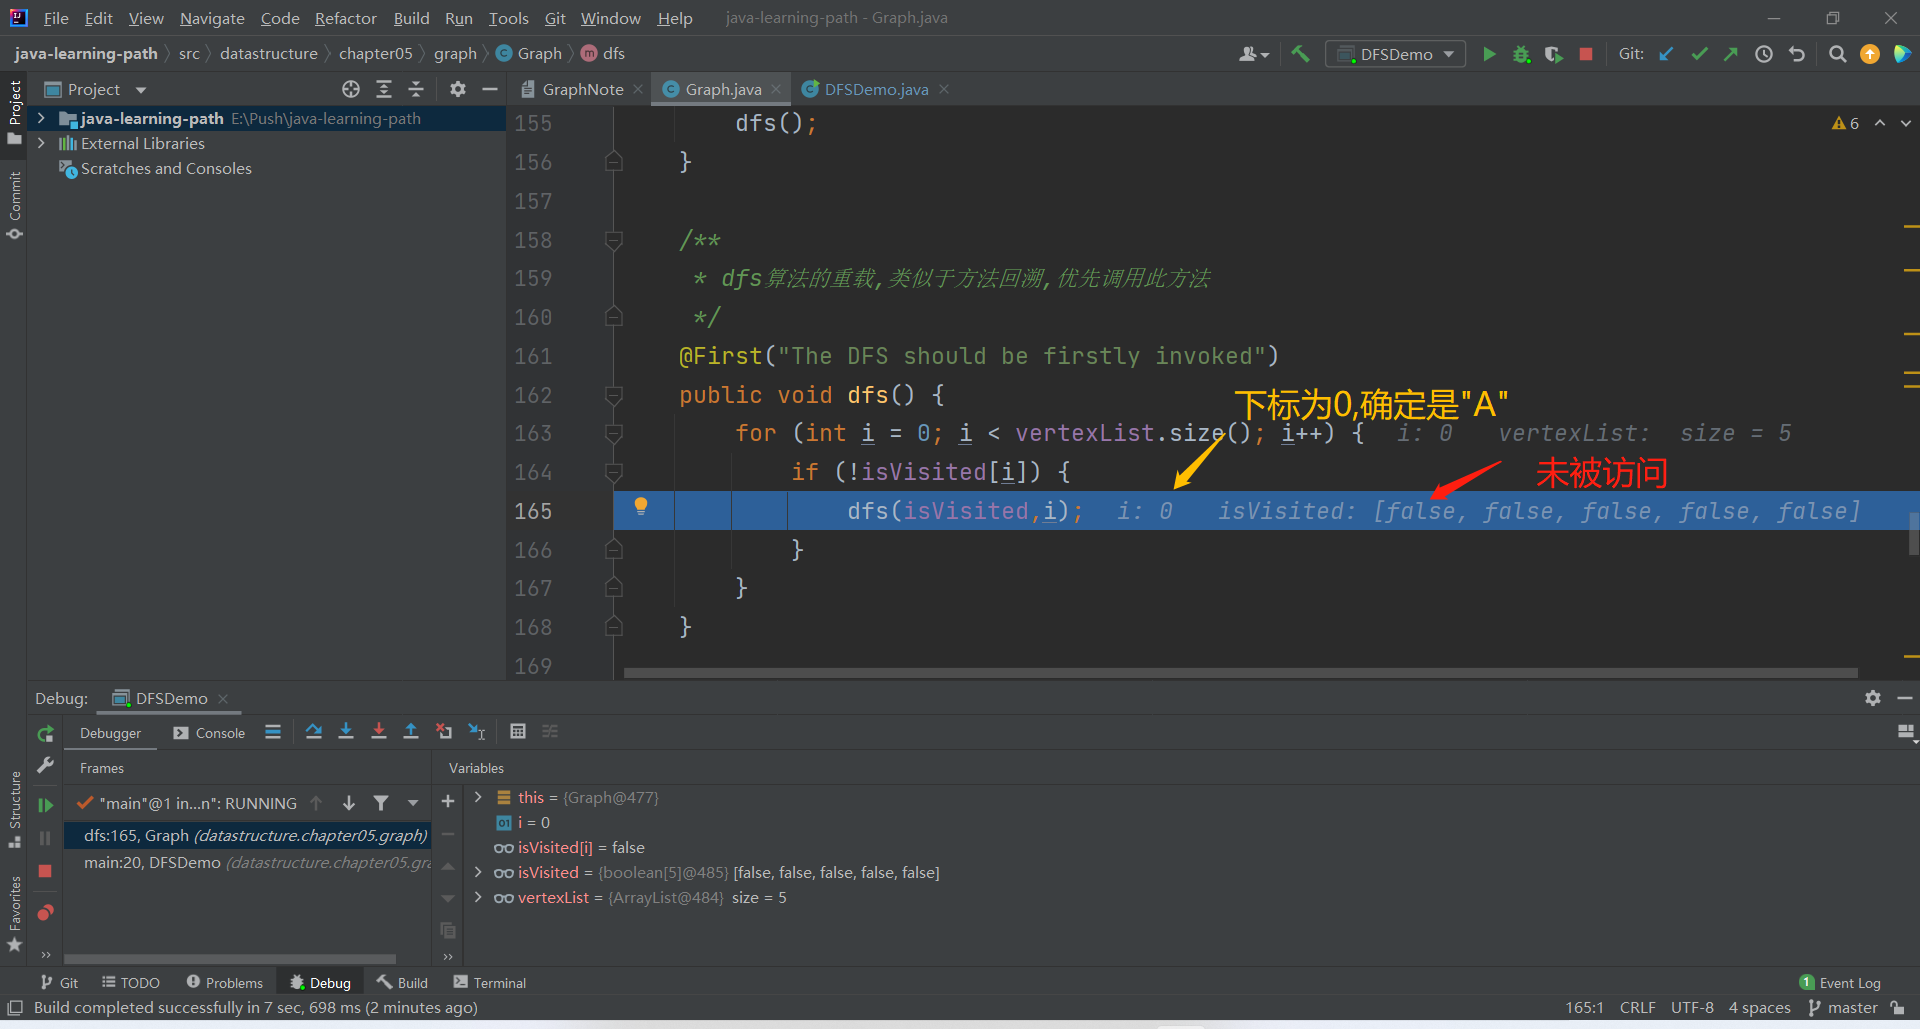Run DFSDemo with the green play button
Screen dimensions: 1920x1029
pyautogui.click(x=1489, y=54)
